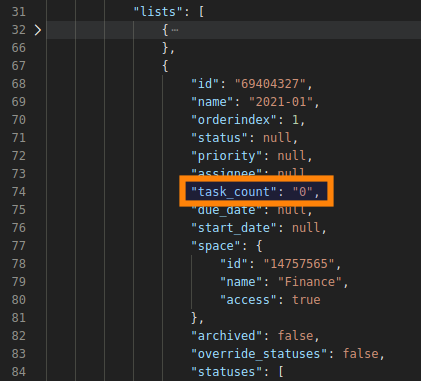Click line number 67 in the gutter
This screenshot has height=381, width=421.
tap(19, 66)
